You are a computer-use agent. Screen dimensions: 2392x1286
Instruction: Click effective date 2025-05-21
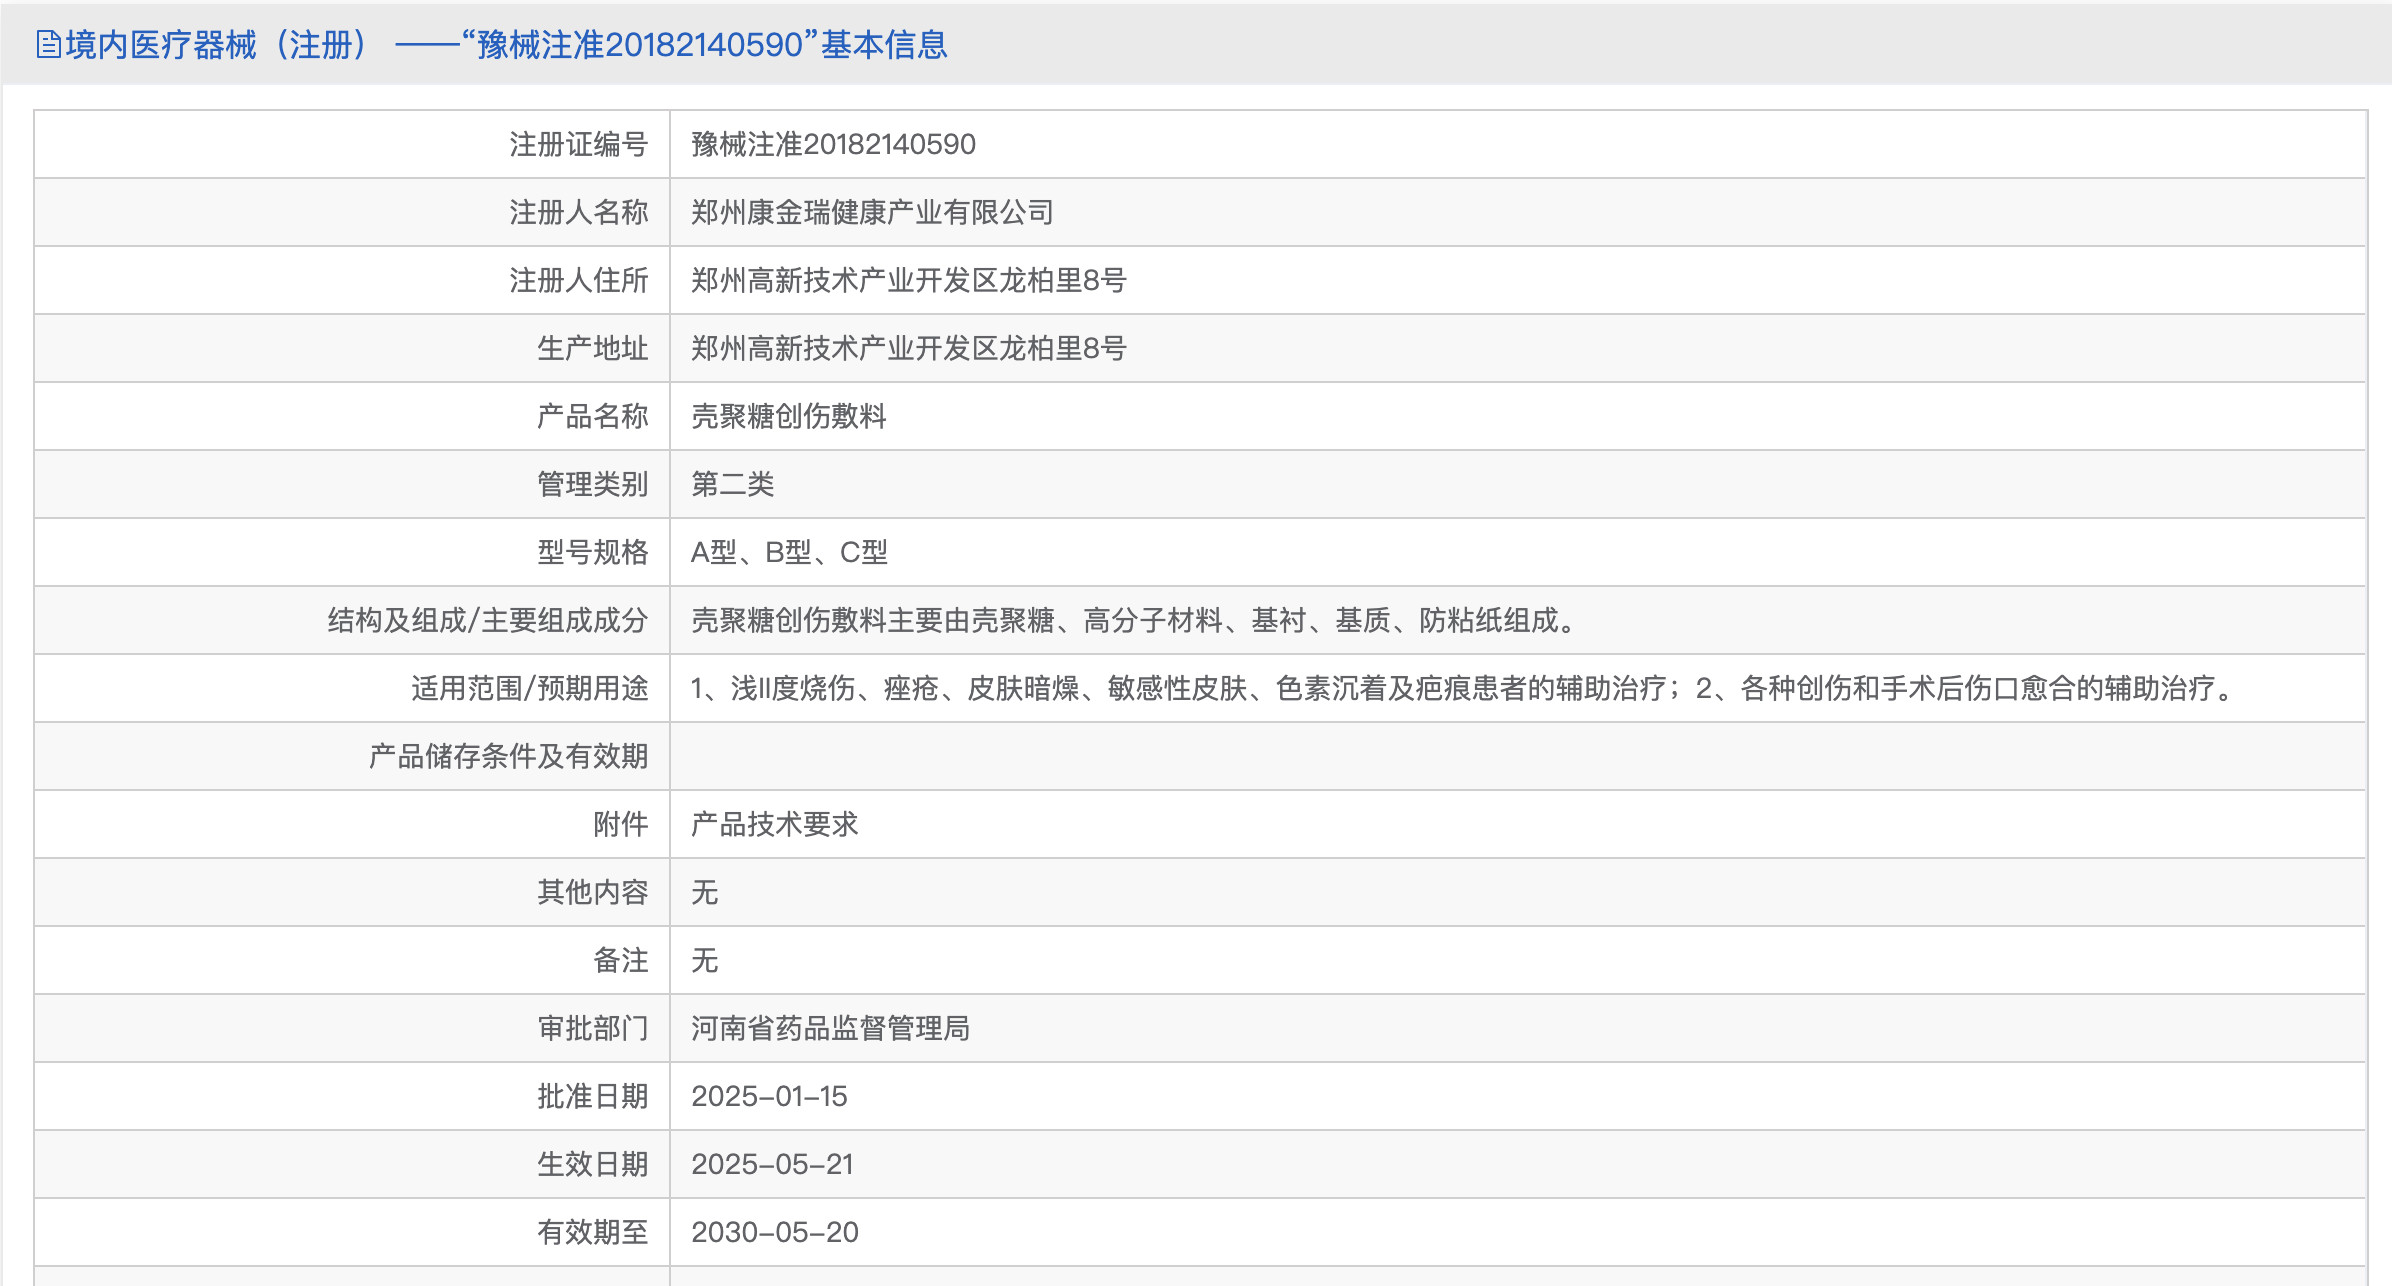[772, 1164]
